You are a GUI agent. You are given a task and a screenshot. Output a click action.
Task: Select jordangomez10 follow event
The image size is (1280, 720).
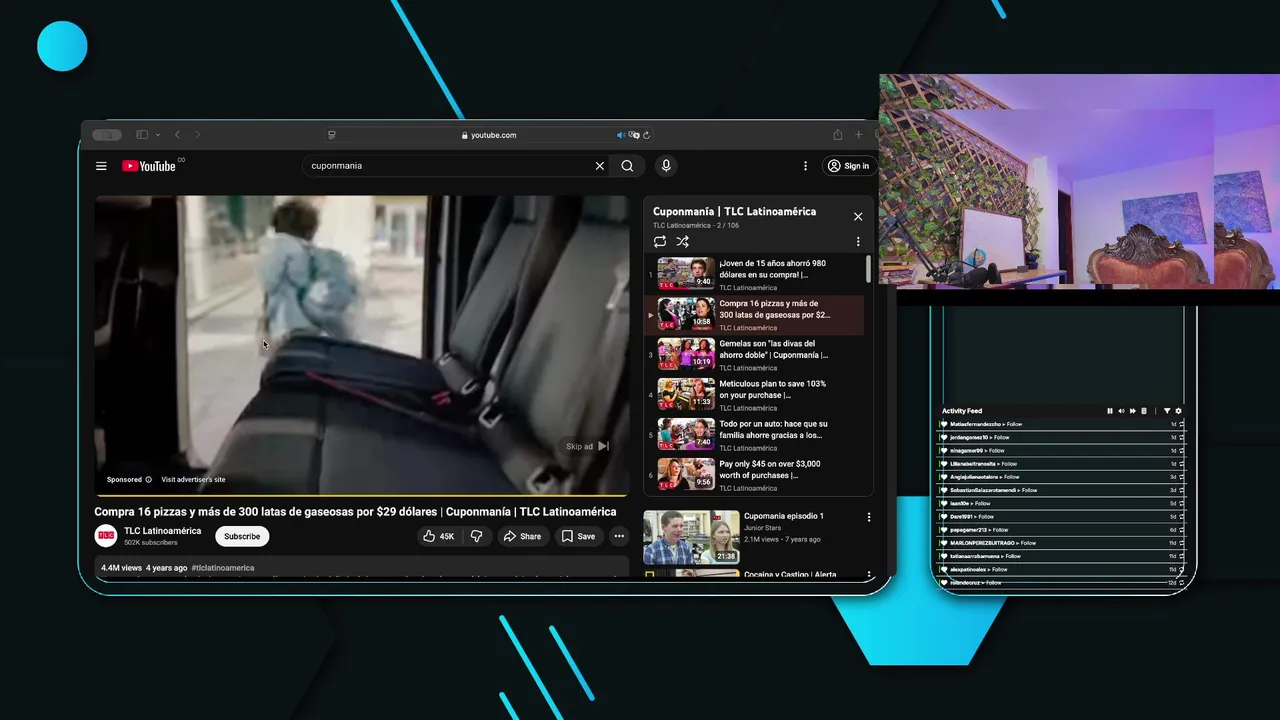click(1062, 437)
